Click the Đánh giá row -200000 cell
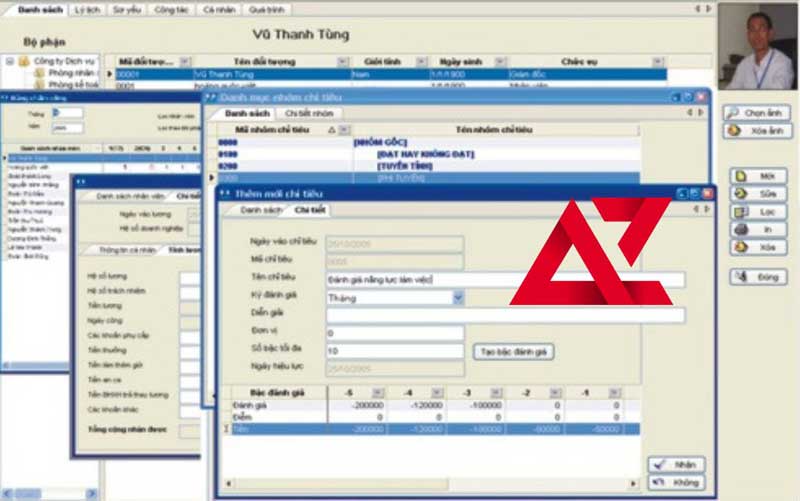Image resolution: width=800 pixels, height=501 pixels. 357,405
